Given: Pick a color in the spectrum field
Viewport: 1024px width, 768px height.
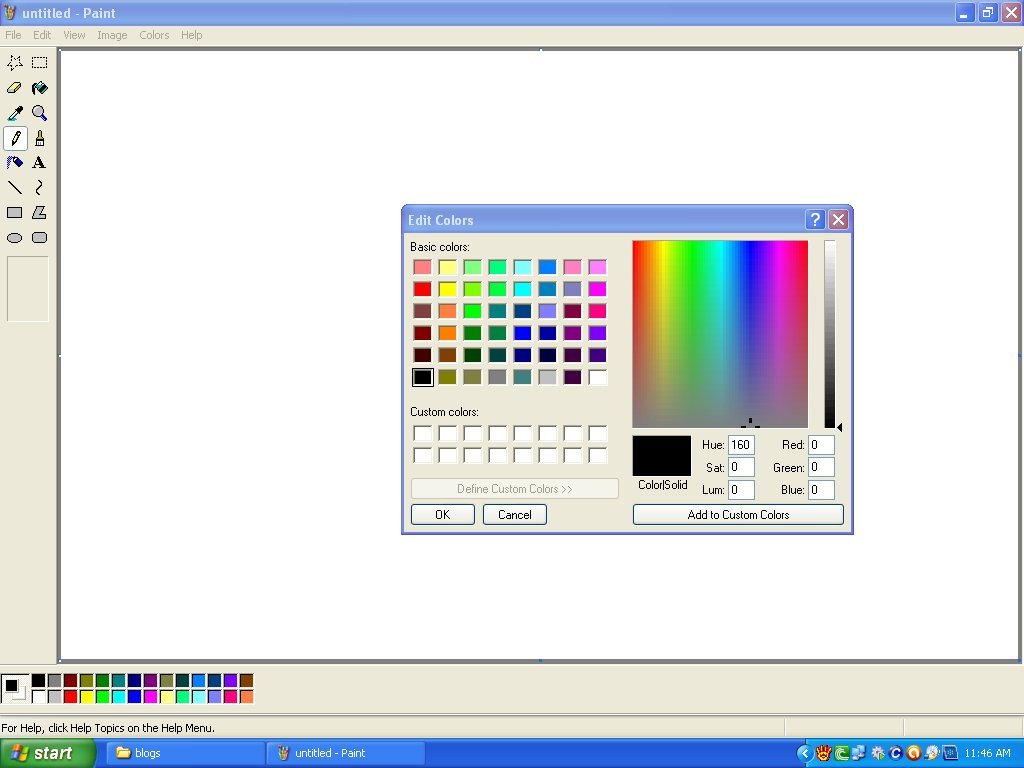Looking at the screenshot, I should (x=720, y=334).
